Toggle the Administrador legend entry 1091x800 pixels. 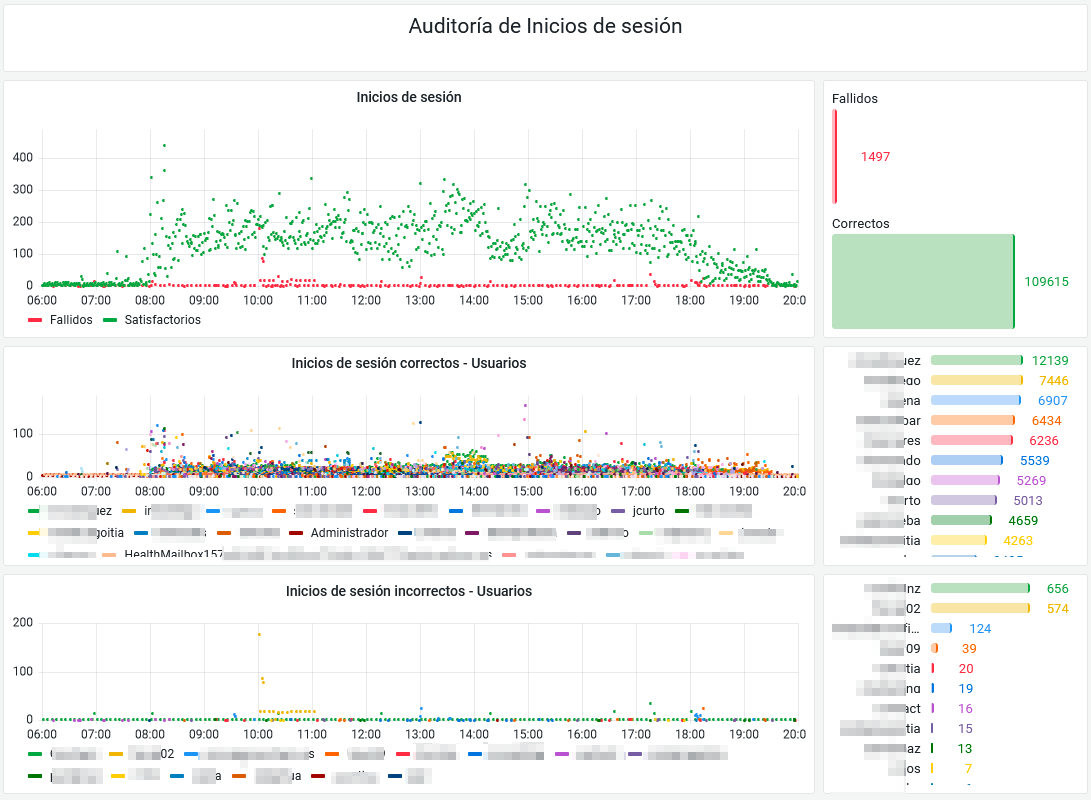click(348, 533)
